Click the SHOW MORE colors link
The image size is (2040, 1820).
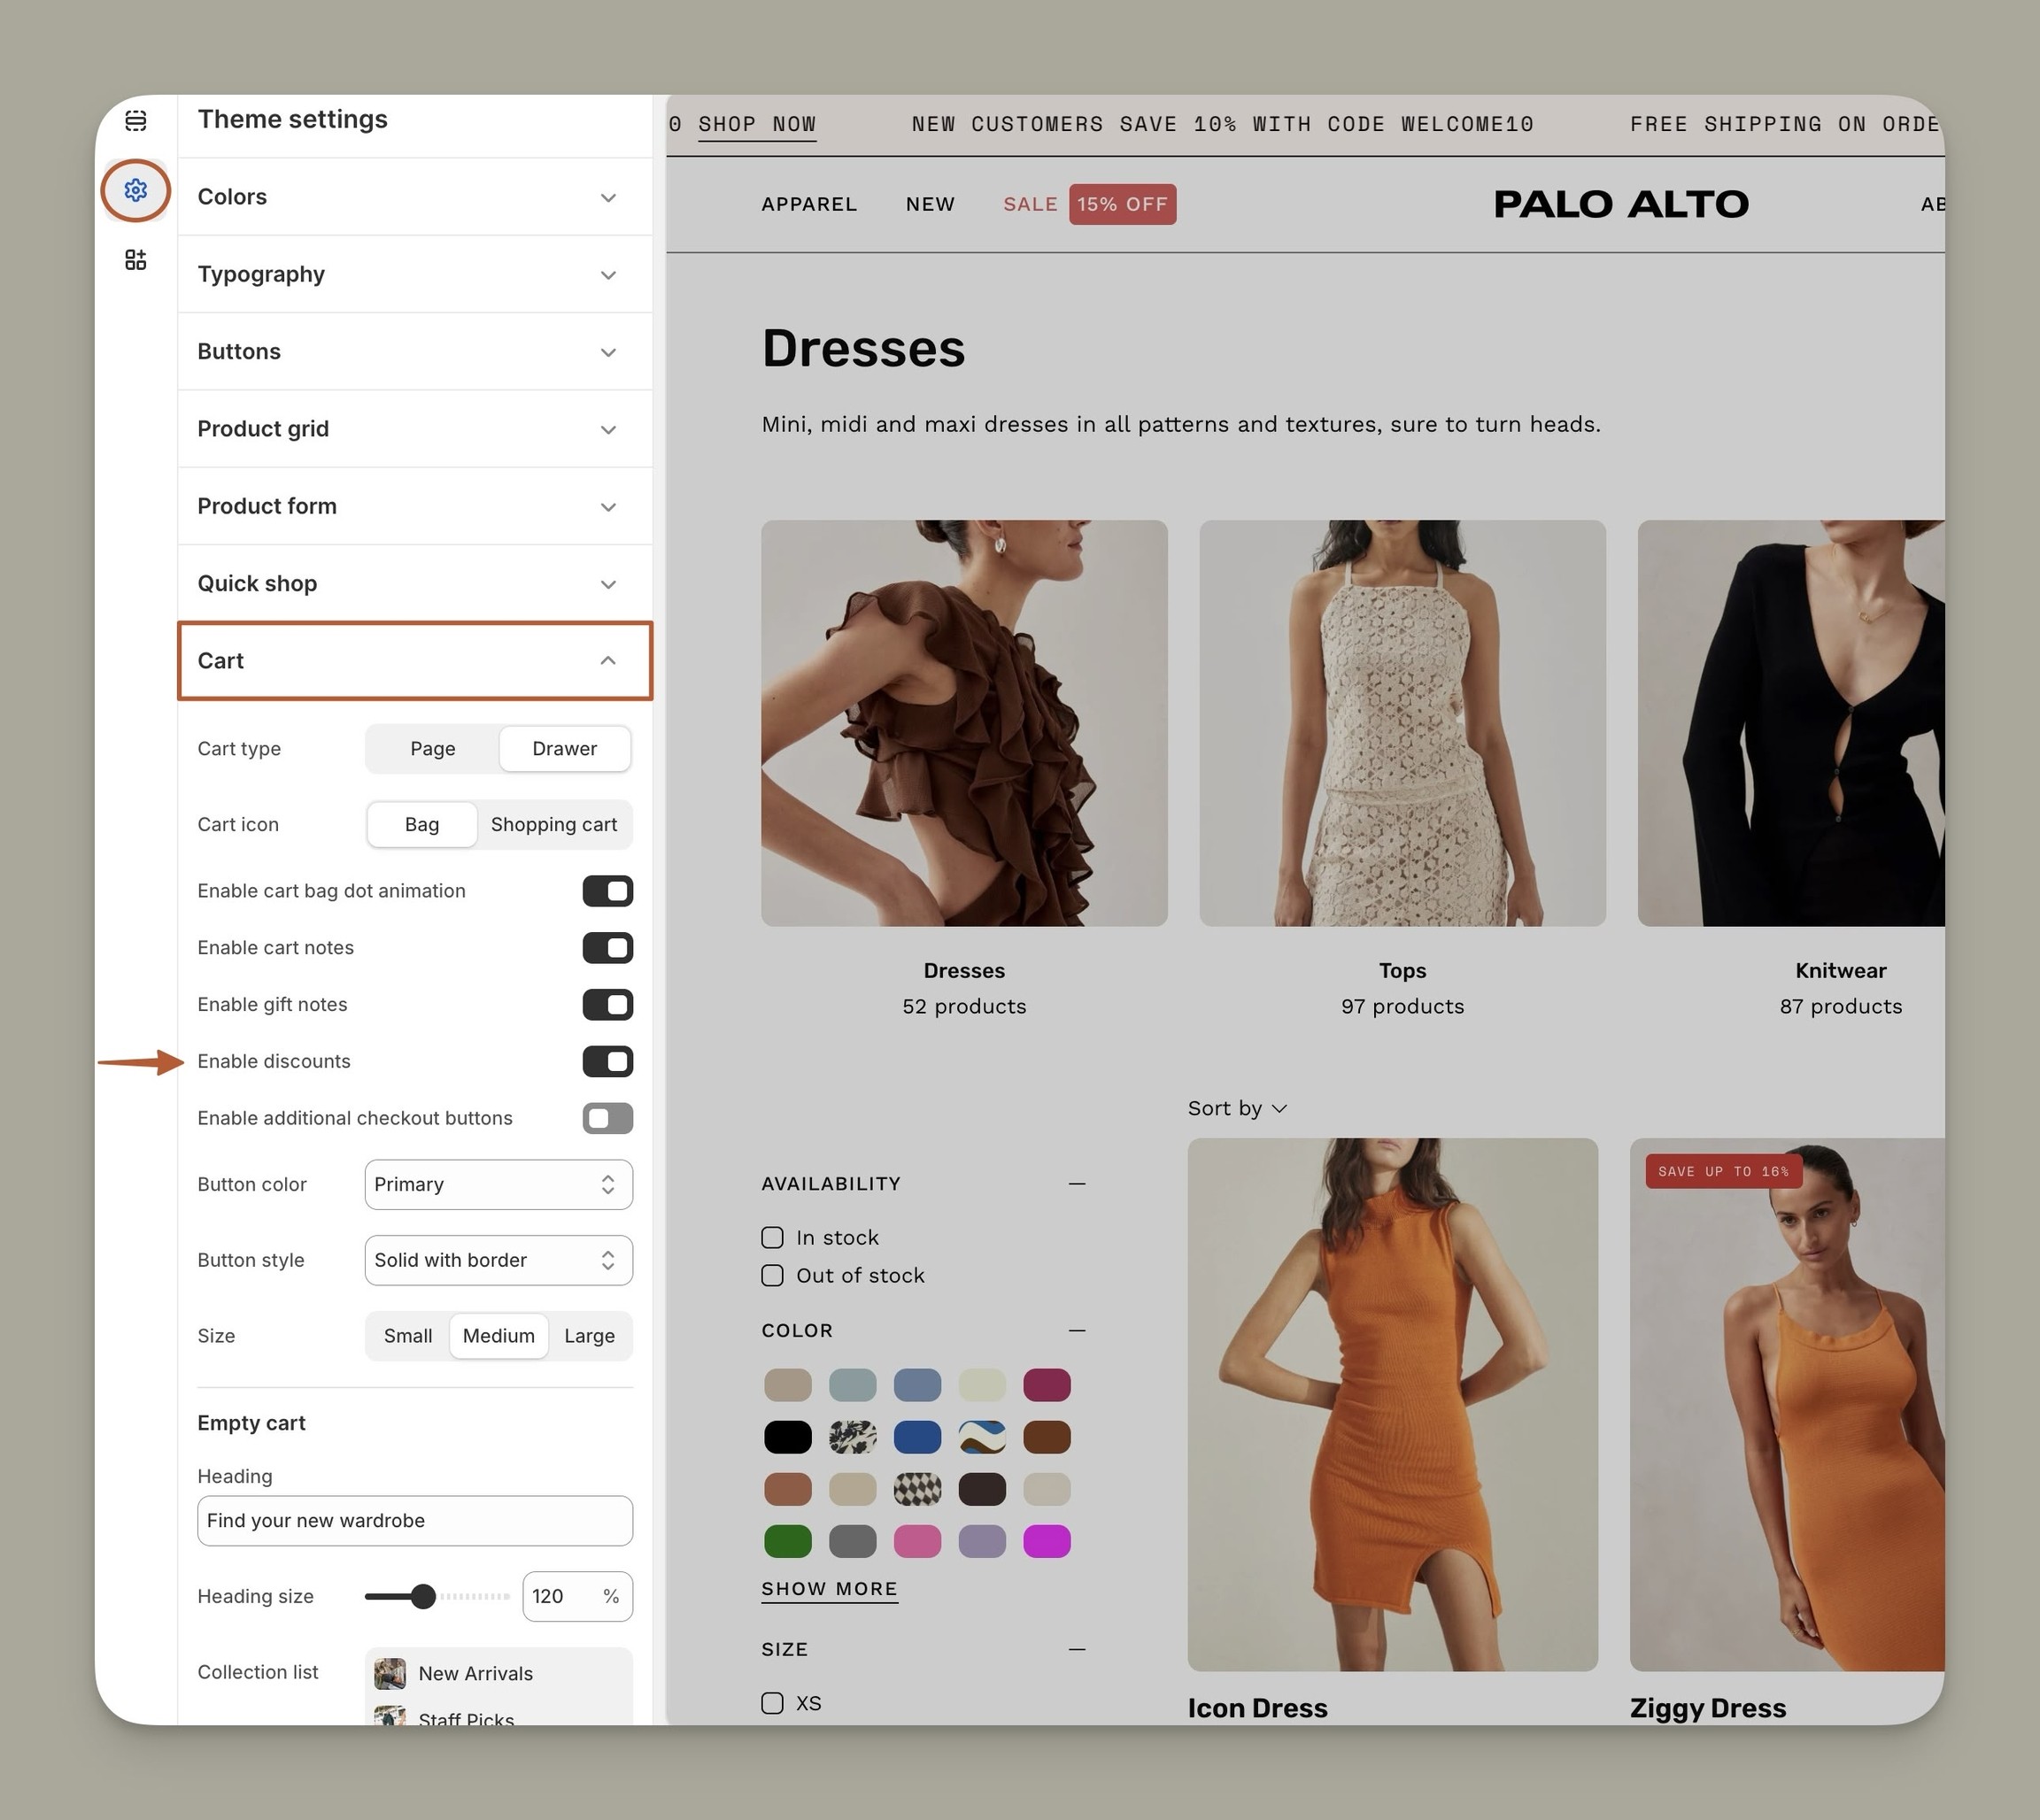click(829, 1588)
